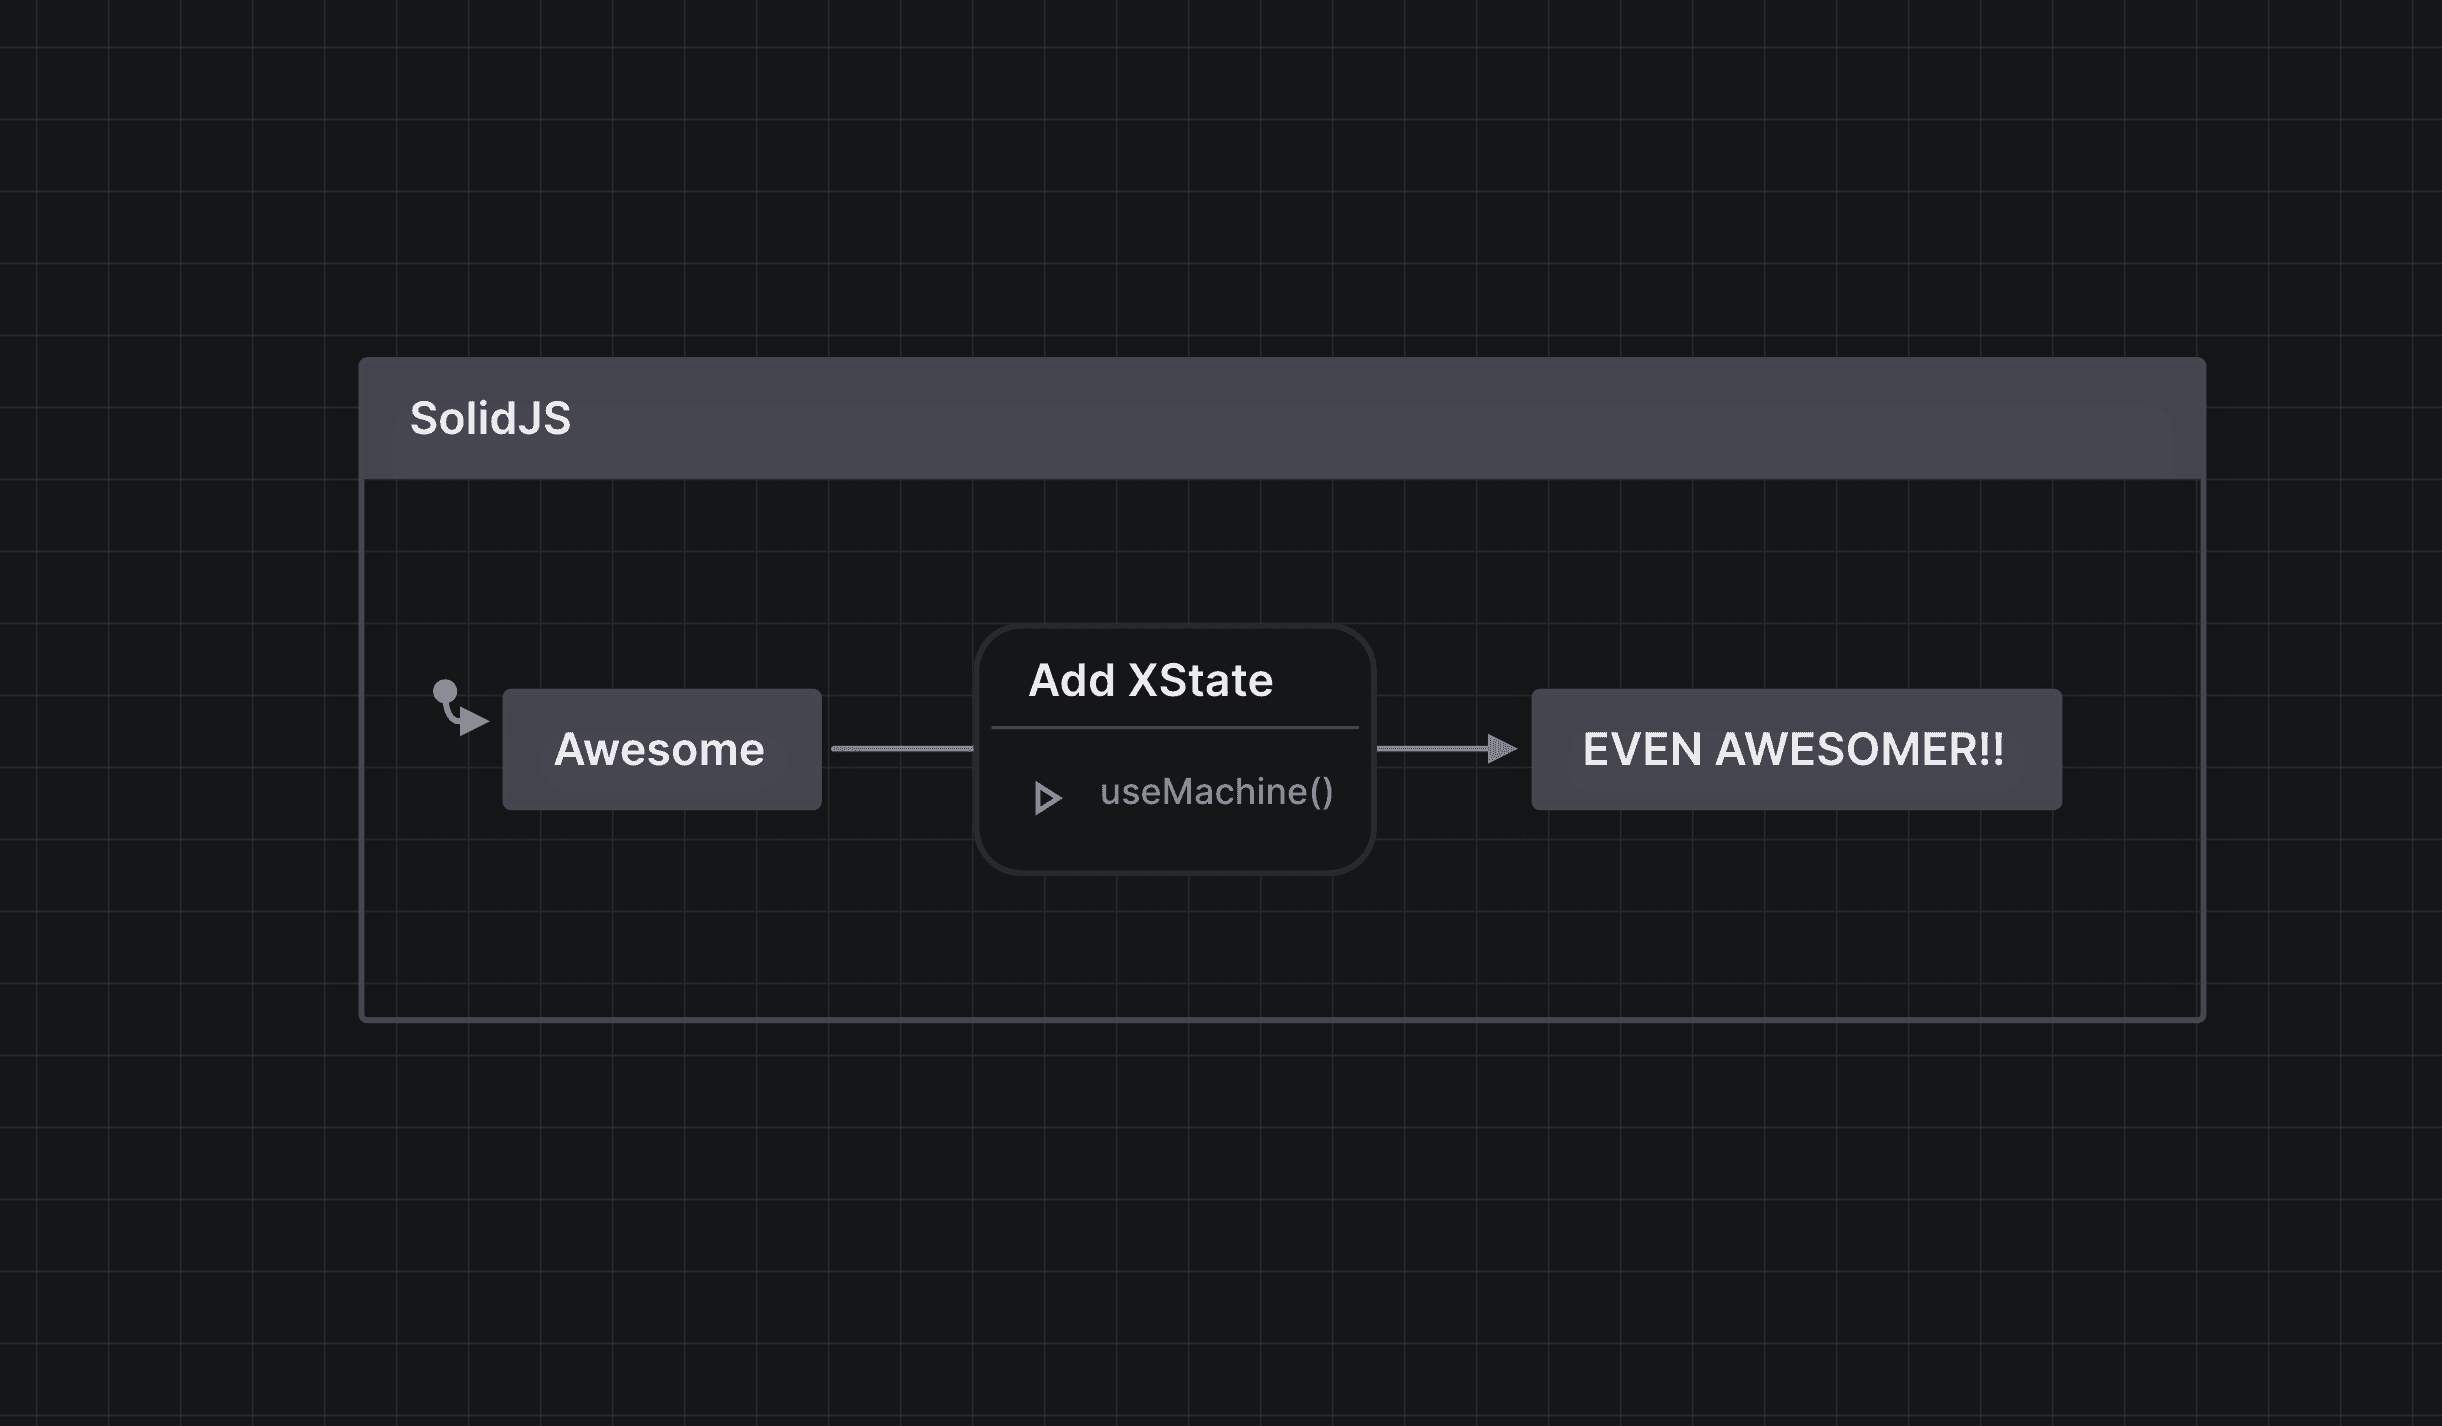Click the useMachine() action text
Image resolution: width=2442 pixels, height=1426 pixels.
pos(1216,792)
